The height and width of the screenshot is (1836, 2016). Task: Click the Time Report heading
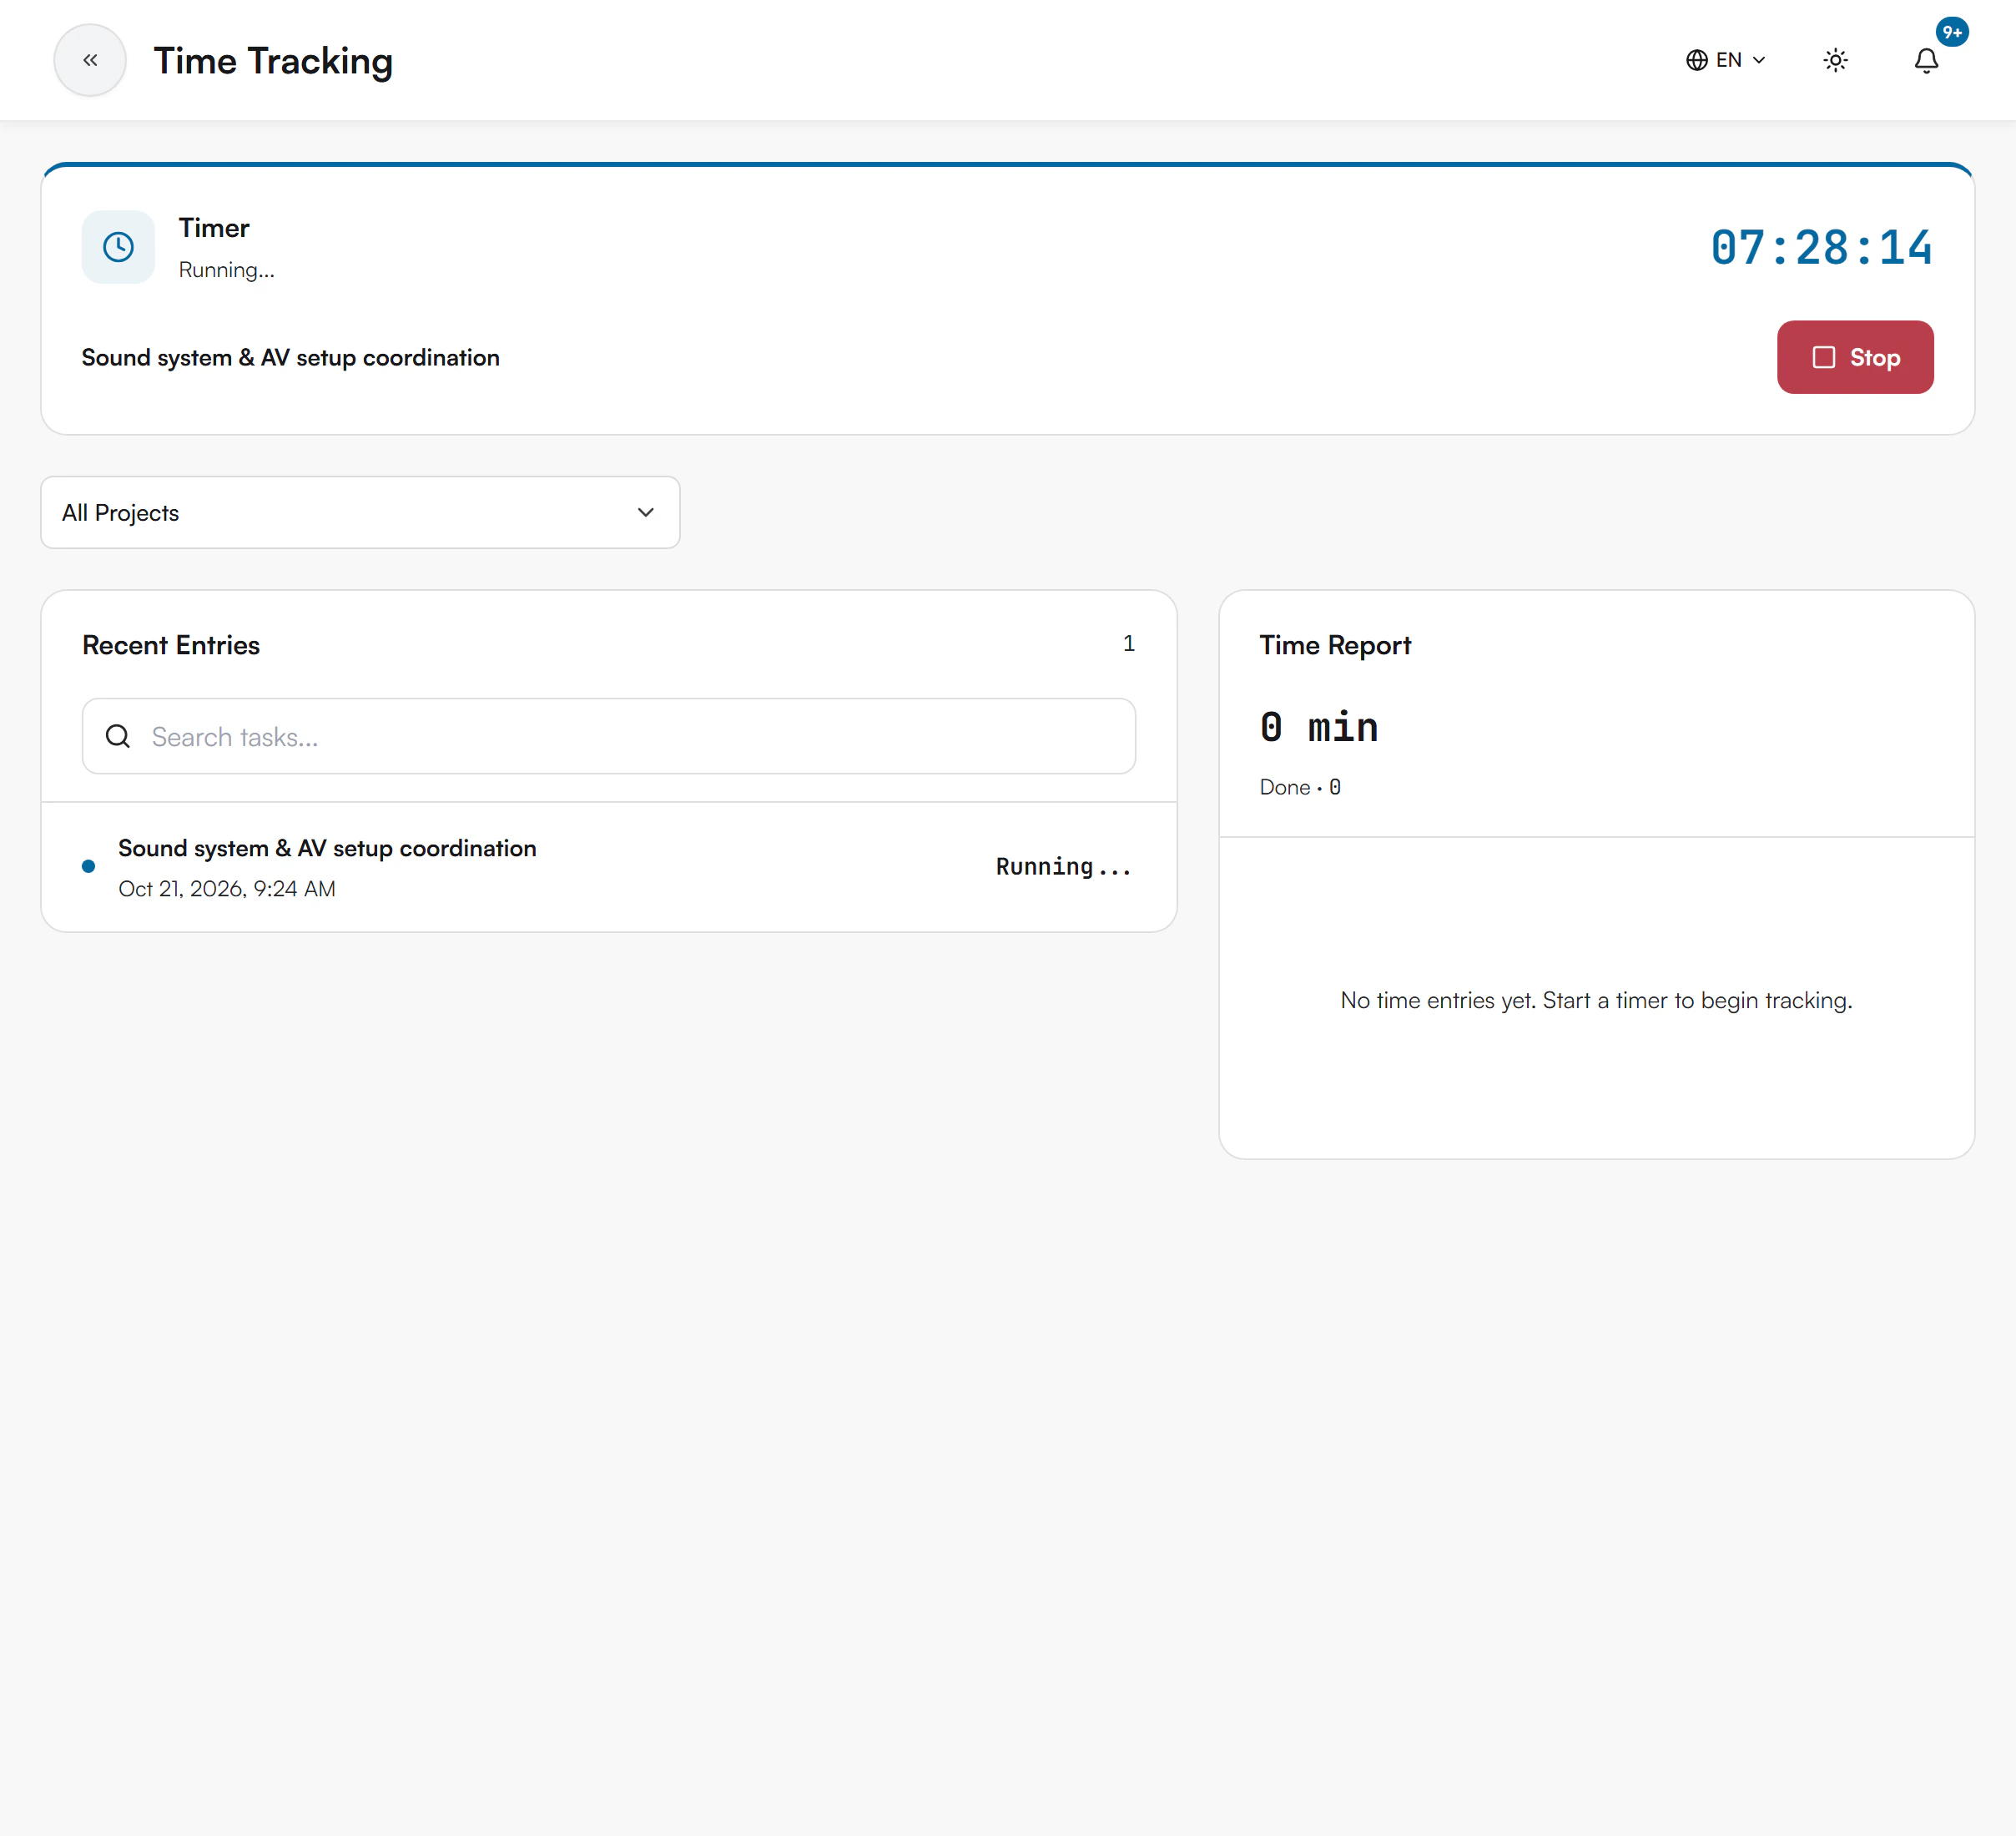pyautogui.click(x=1335, y=645)
